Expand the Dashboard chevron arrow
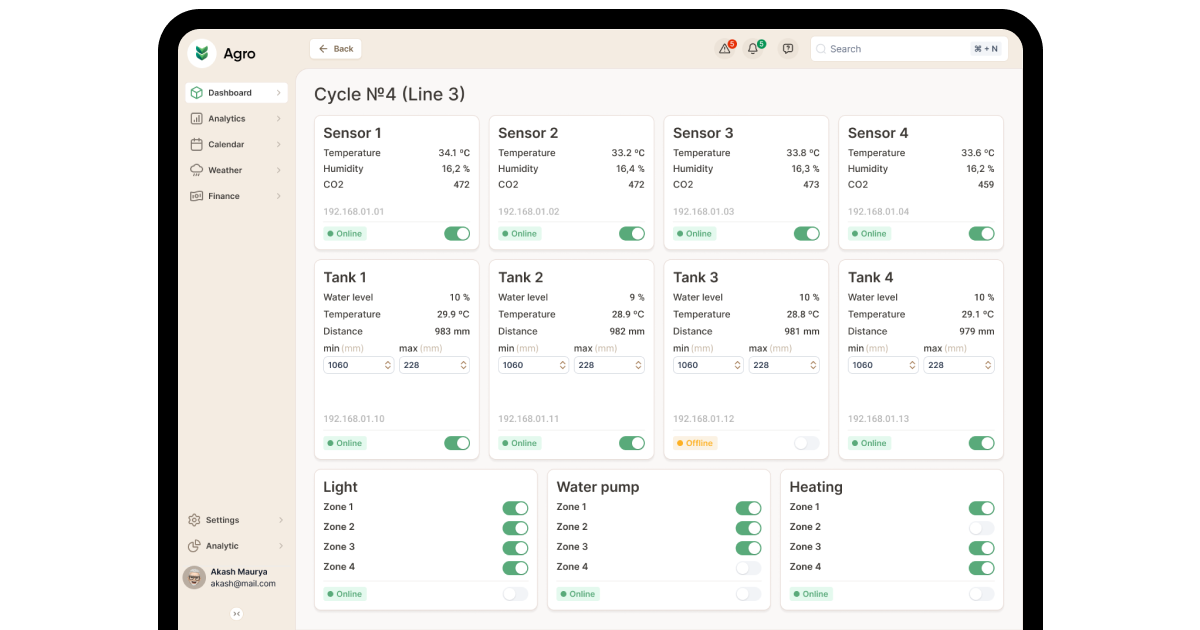The height and width of the screenshot is (630, 1200). (278, 92)
